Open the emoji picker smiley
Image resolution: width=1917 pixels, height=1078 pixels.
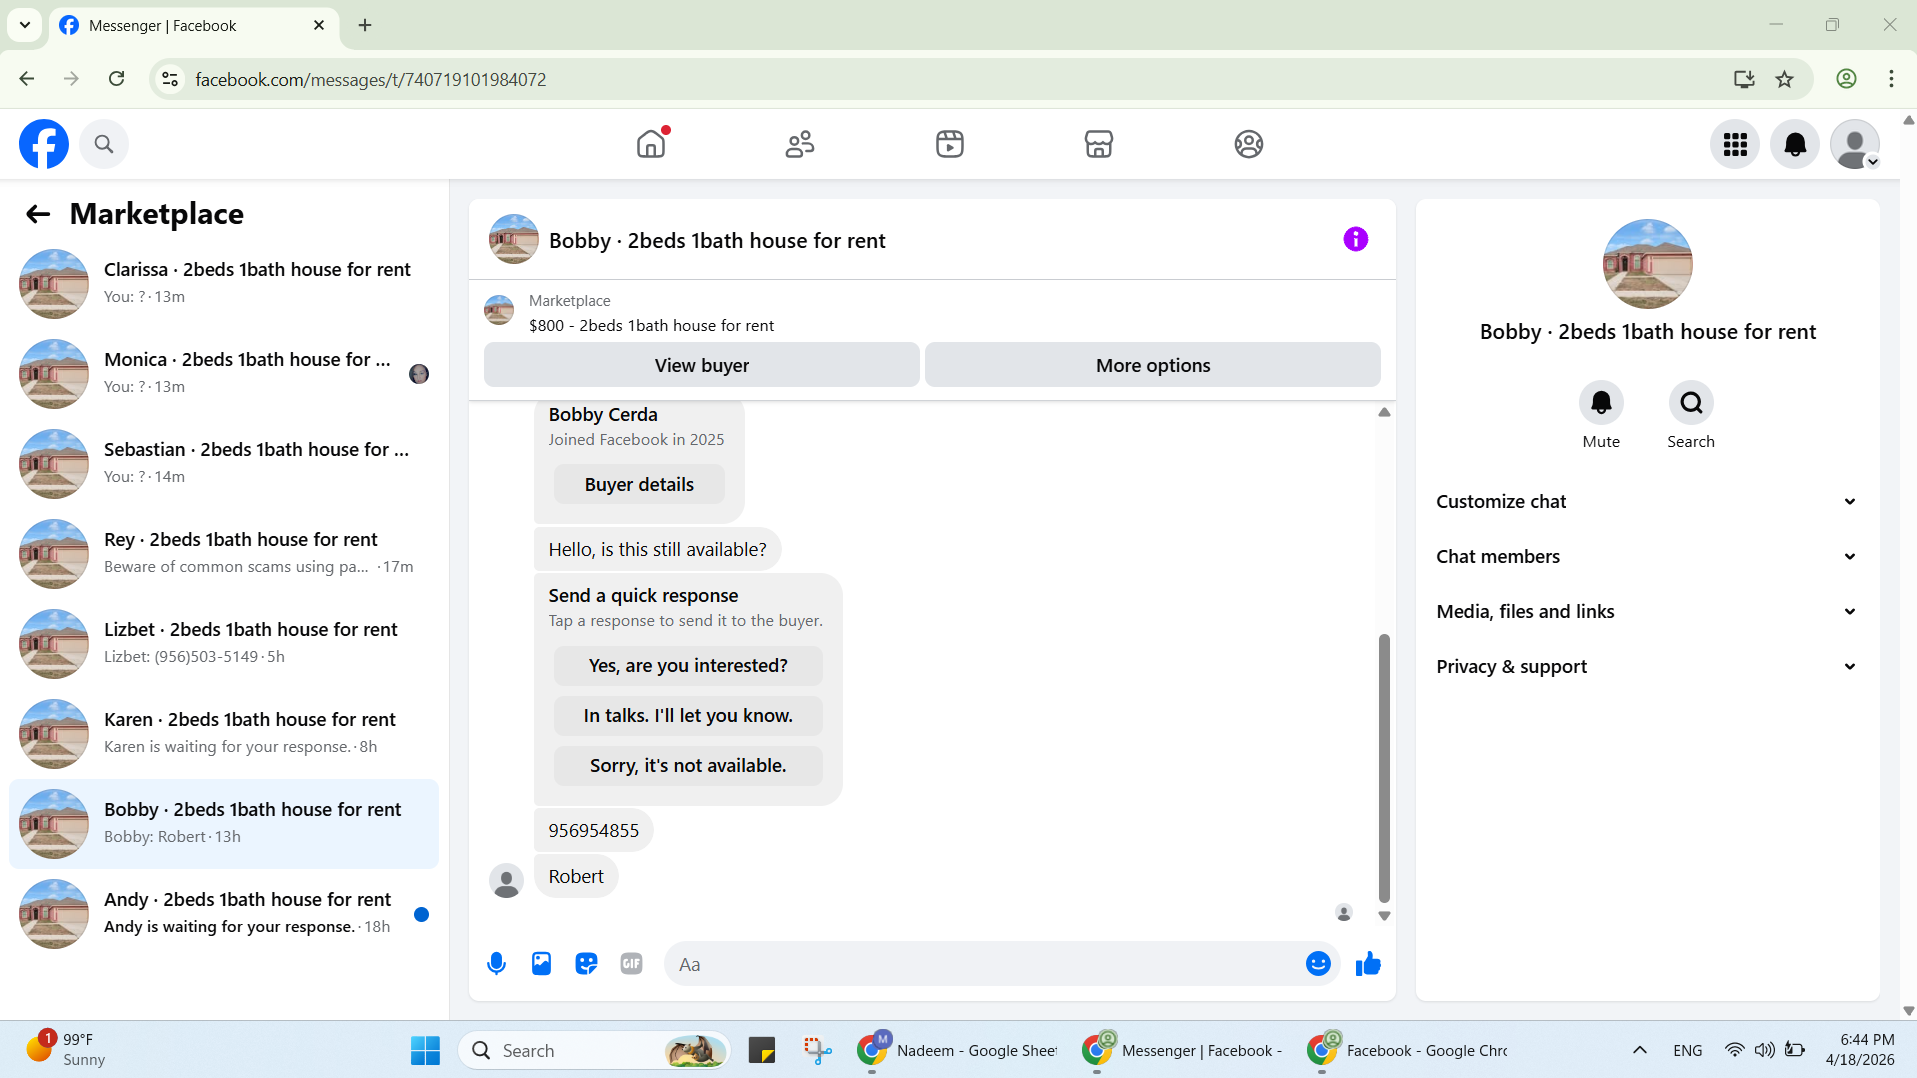click(x=1318, y=964)
